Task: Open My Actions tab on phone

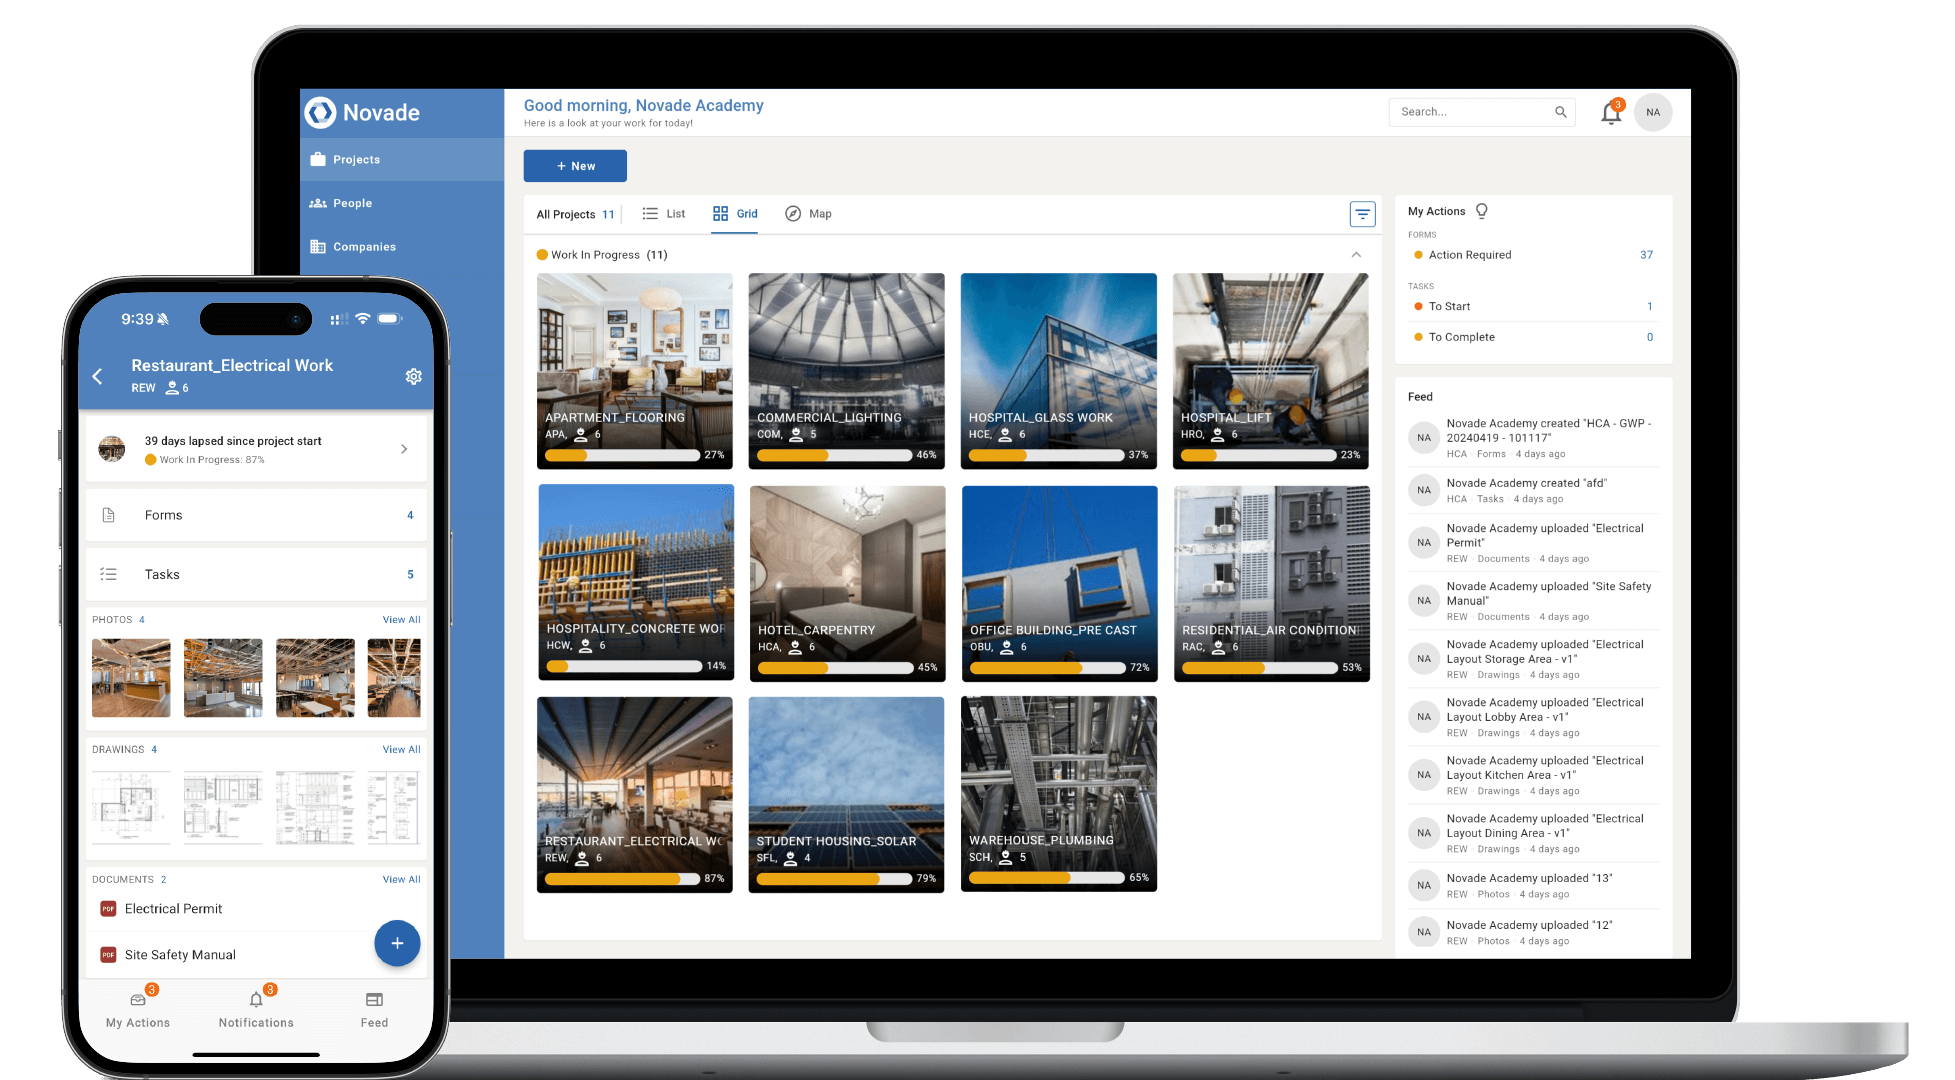Action: pos(138,1009)
